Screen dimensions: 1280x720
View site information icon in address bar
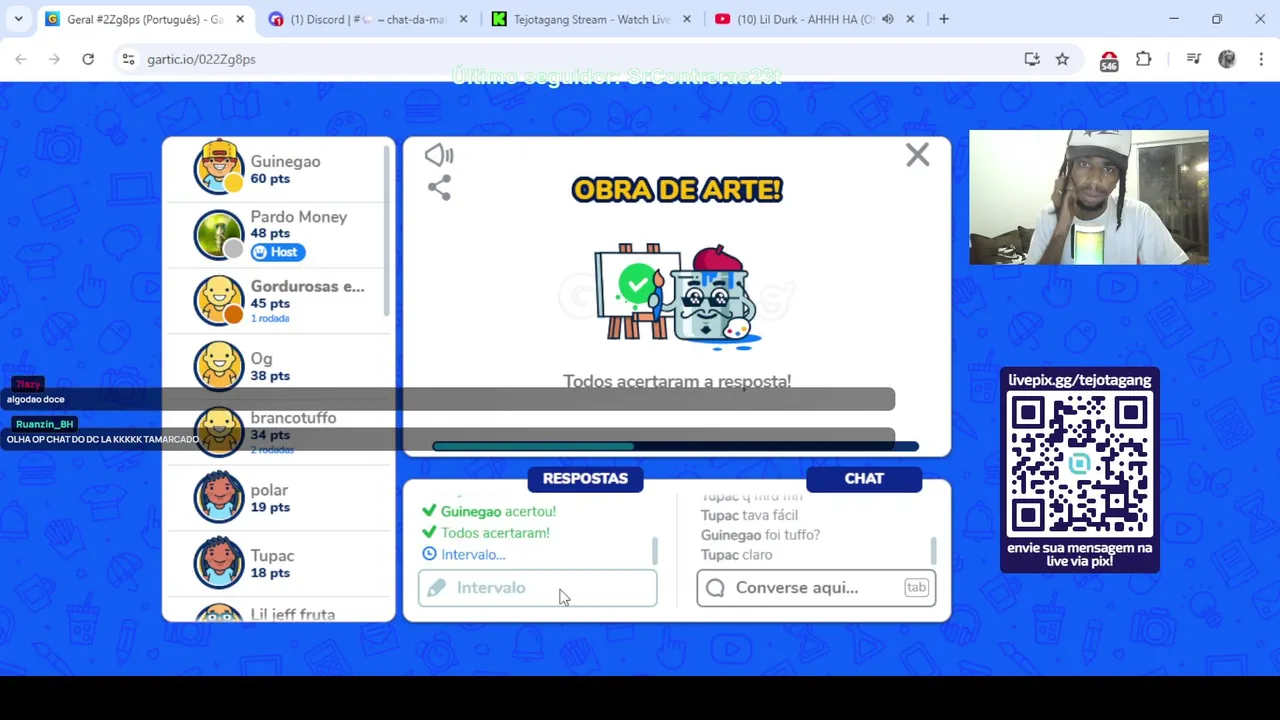tap(128, 59)
